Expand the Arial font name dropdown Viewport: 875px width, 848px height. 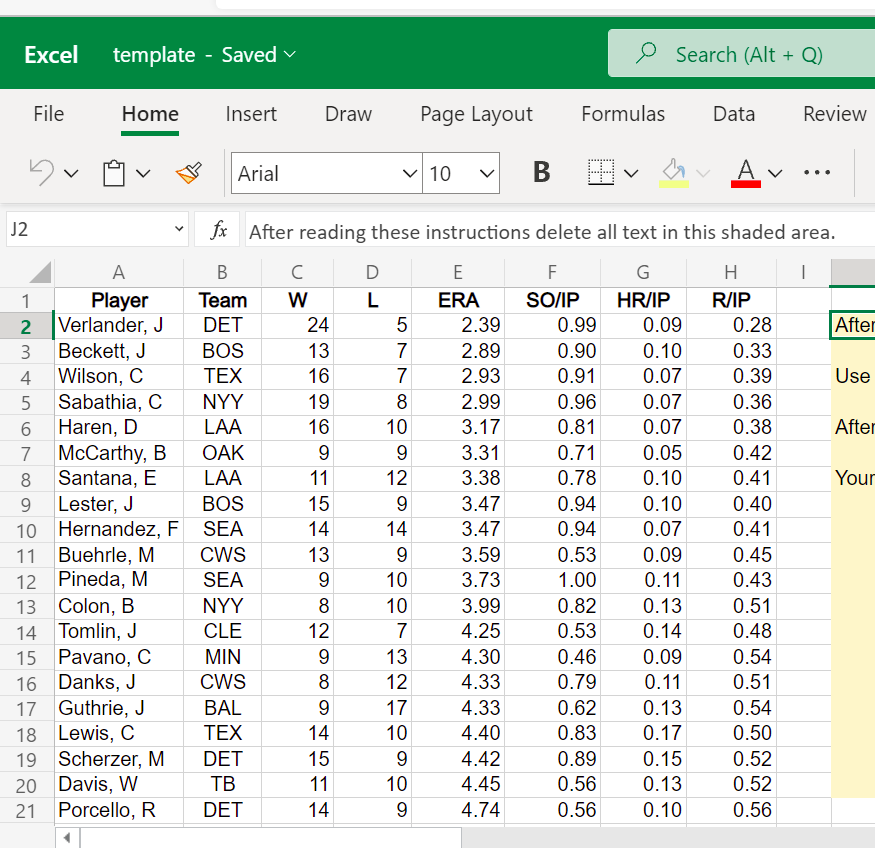(x=409, y=174)
